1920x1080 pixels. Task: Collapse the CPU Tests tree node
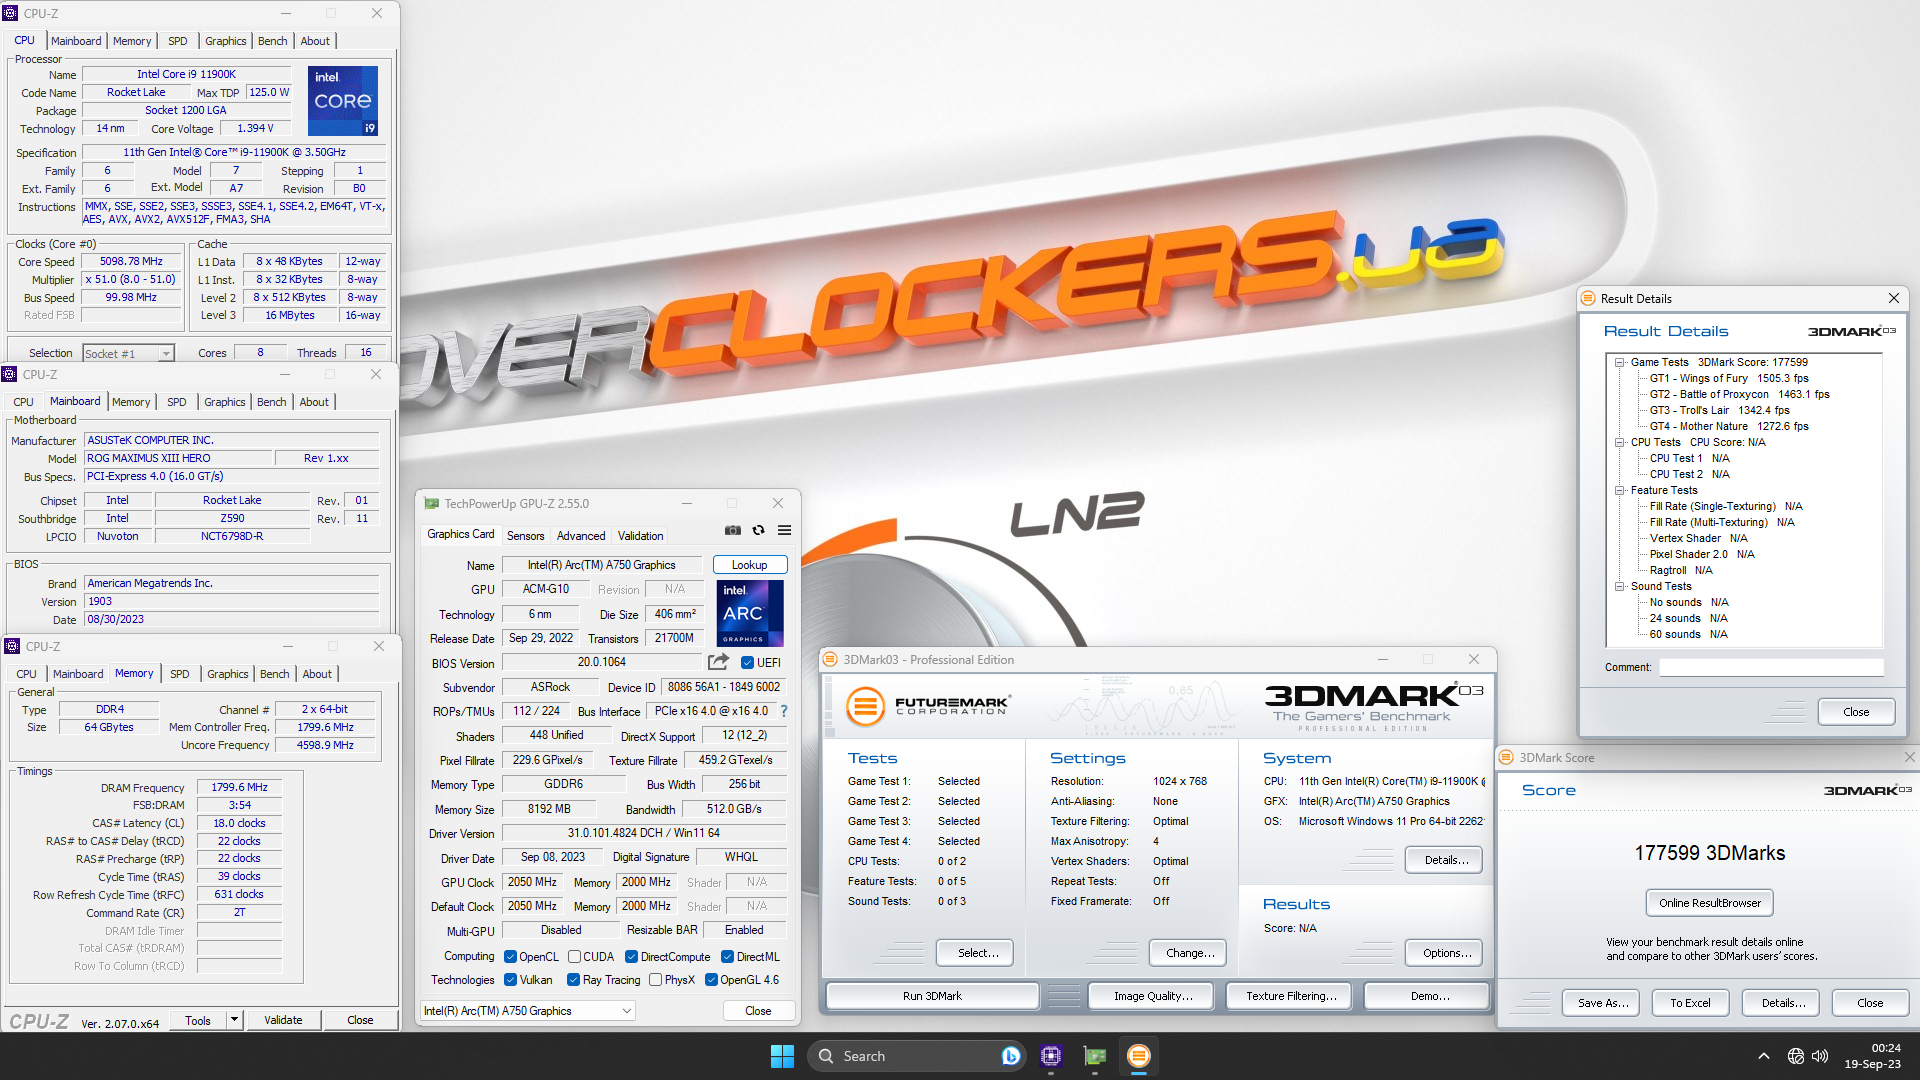tap(1619, 442)
